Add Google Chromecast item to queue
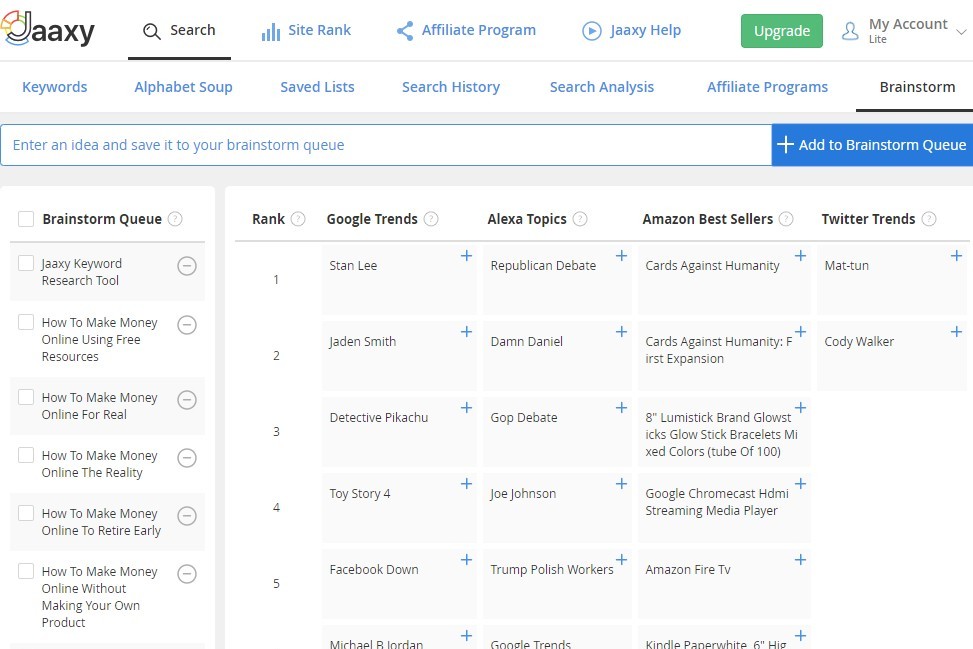The image size is (973, 649). 800,484
